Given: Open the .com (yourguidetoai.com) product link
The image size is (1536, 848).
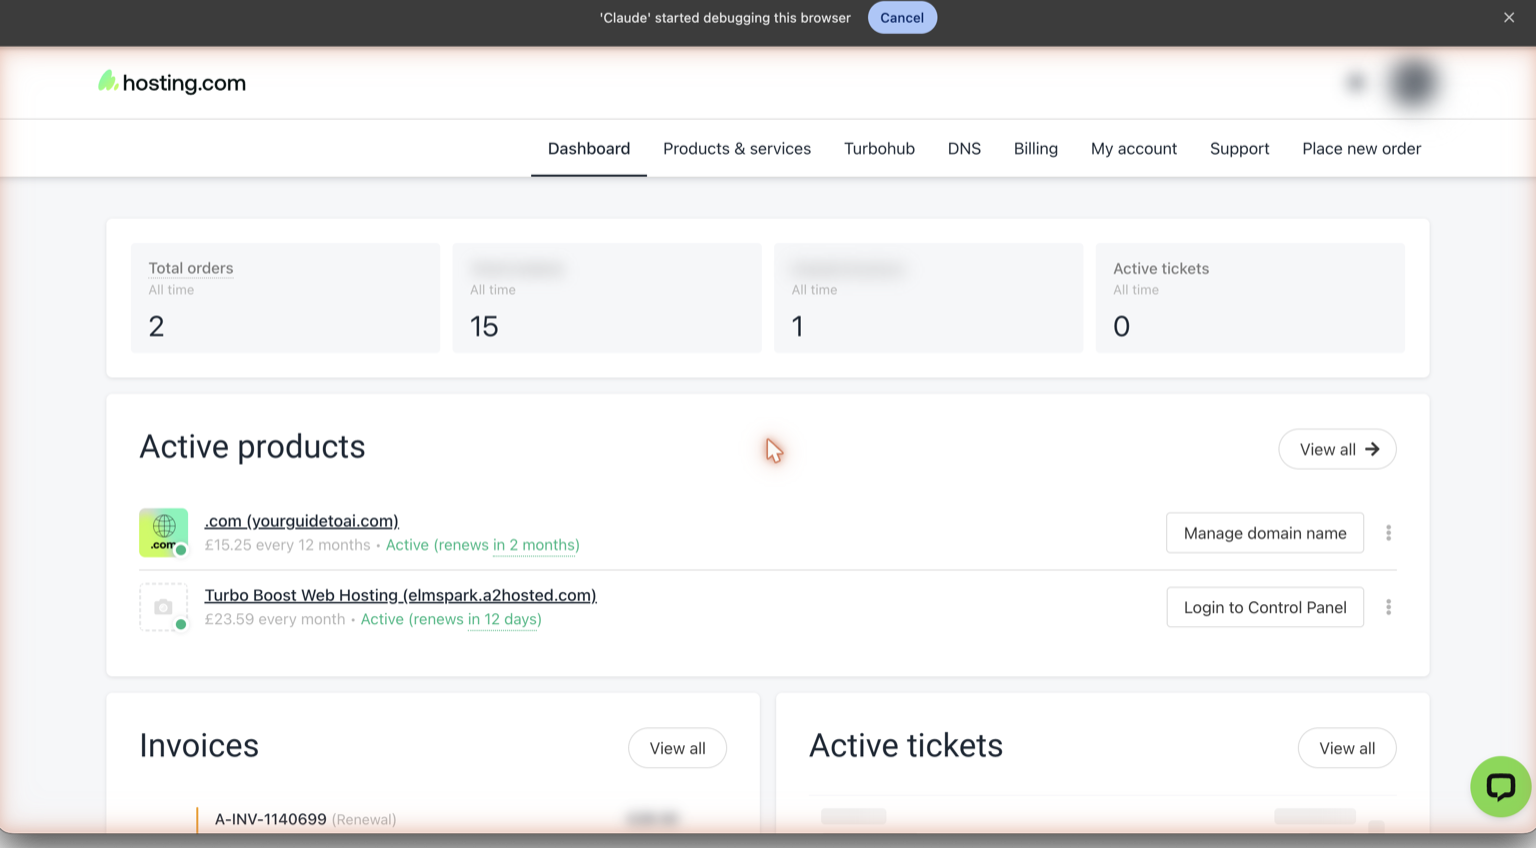Looking at the screenshot, I should pos(302,521).
